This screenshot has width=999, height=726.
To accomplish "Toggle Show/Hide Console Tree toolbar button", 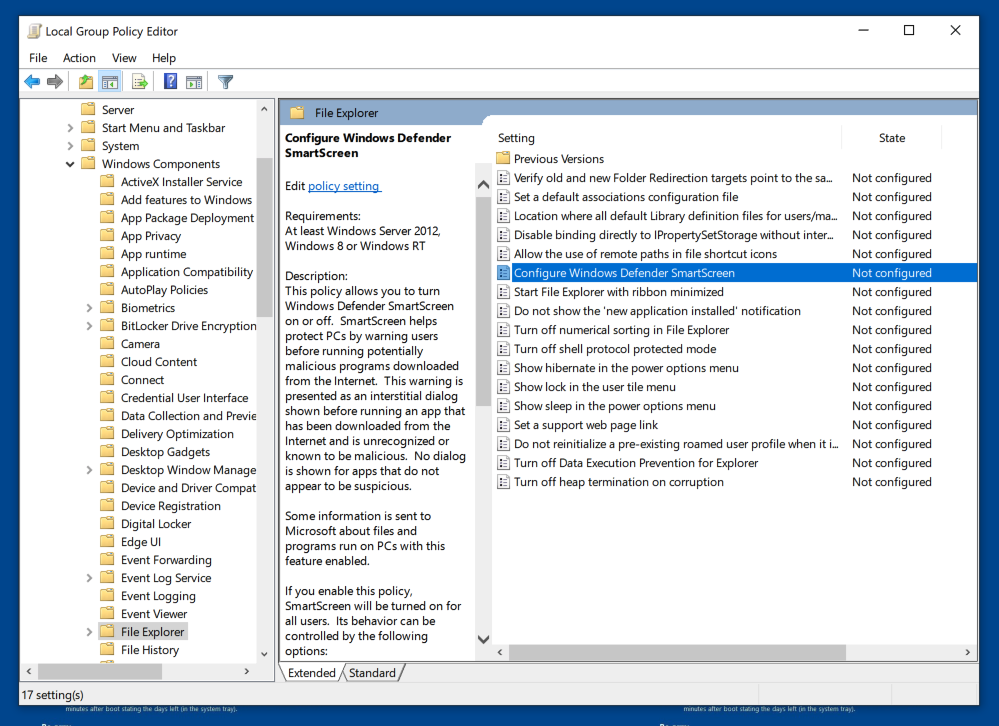I will [x=110, y=82].
